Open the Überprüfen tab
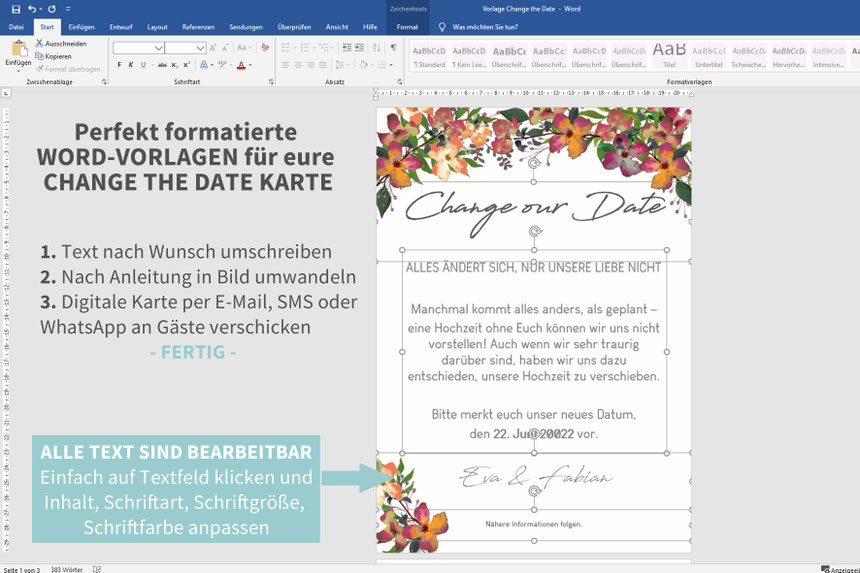Image resolution: width=860 pixels, height=573 pixels. click(295, 27)
